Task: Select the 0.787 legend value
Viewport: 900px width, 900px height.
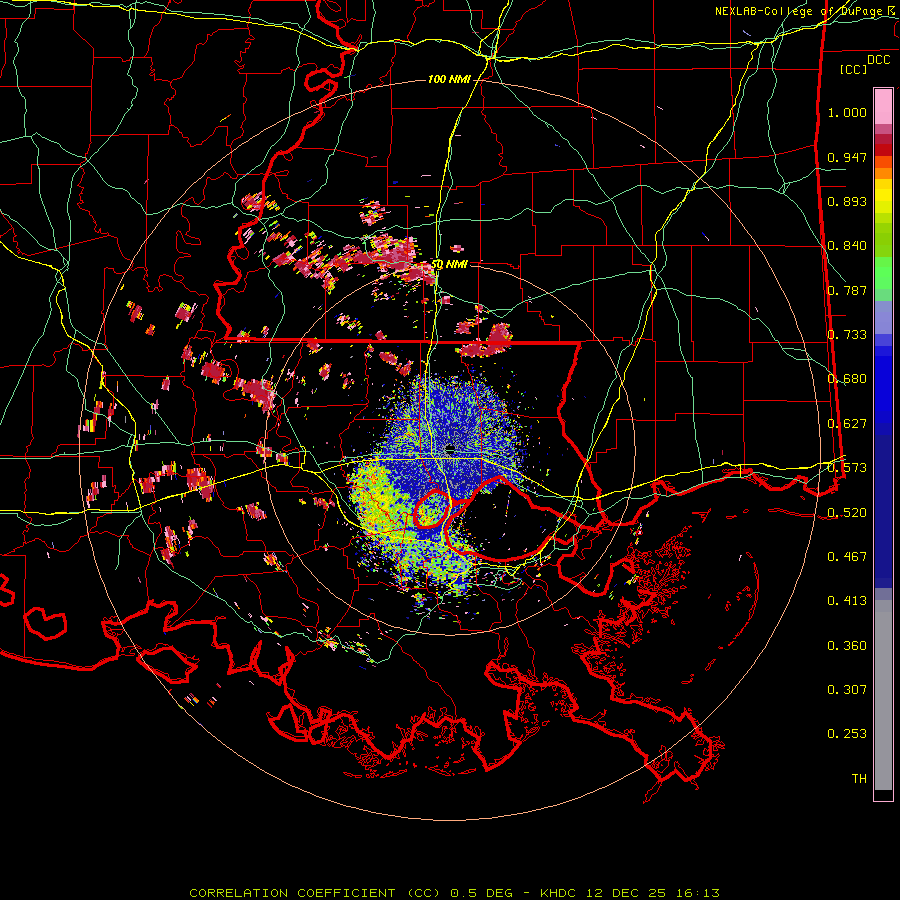Action: click(x=847, y=290)
